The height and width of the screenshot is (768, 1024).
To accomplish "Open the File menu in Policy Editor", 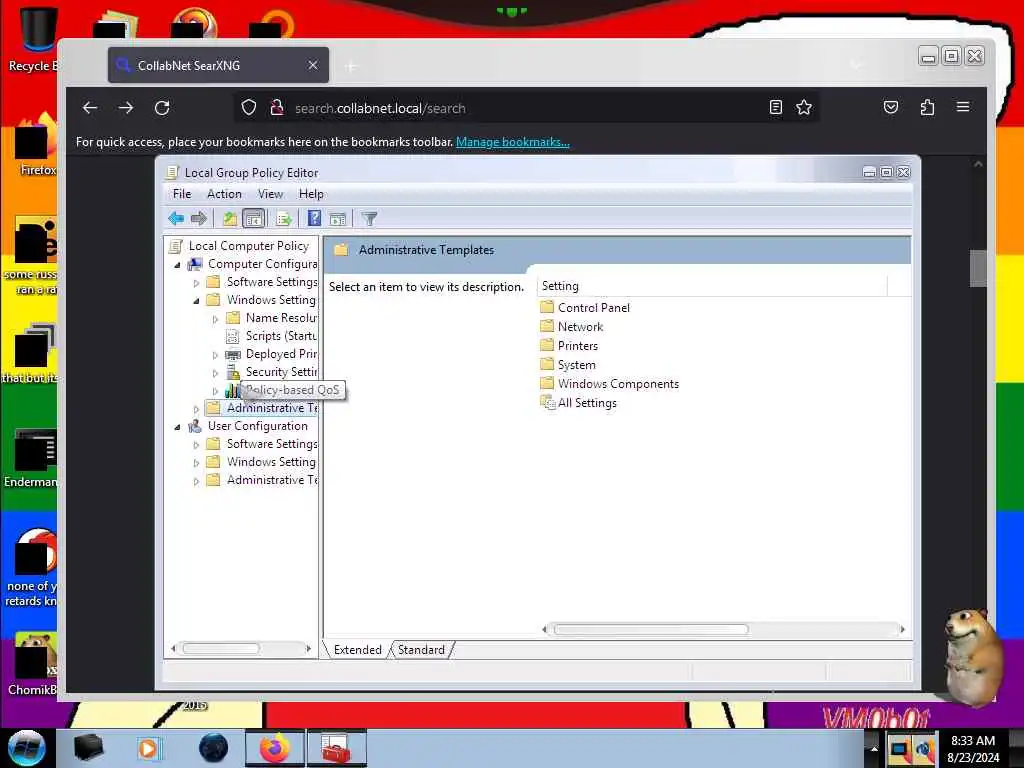I will (182, 194).
